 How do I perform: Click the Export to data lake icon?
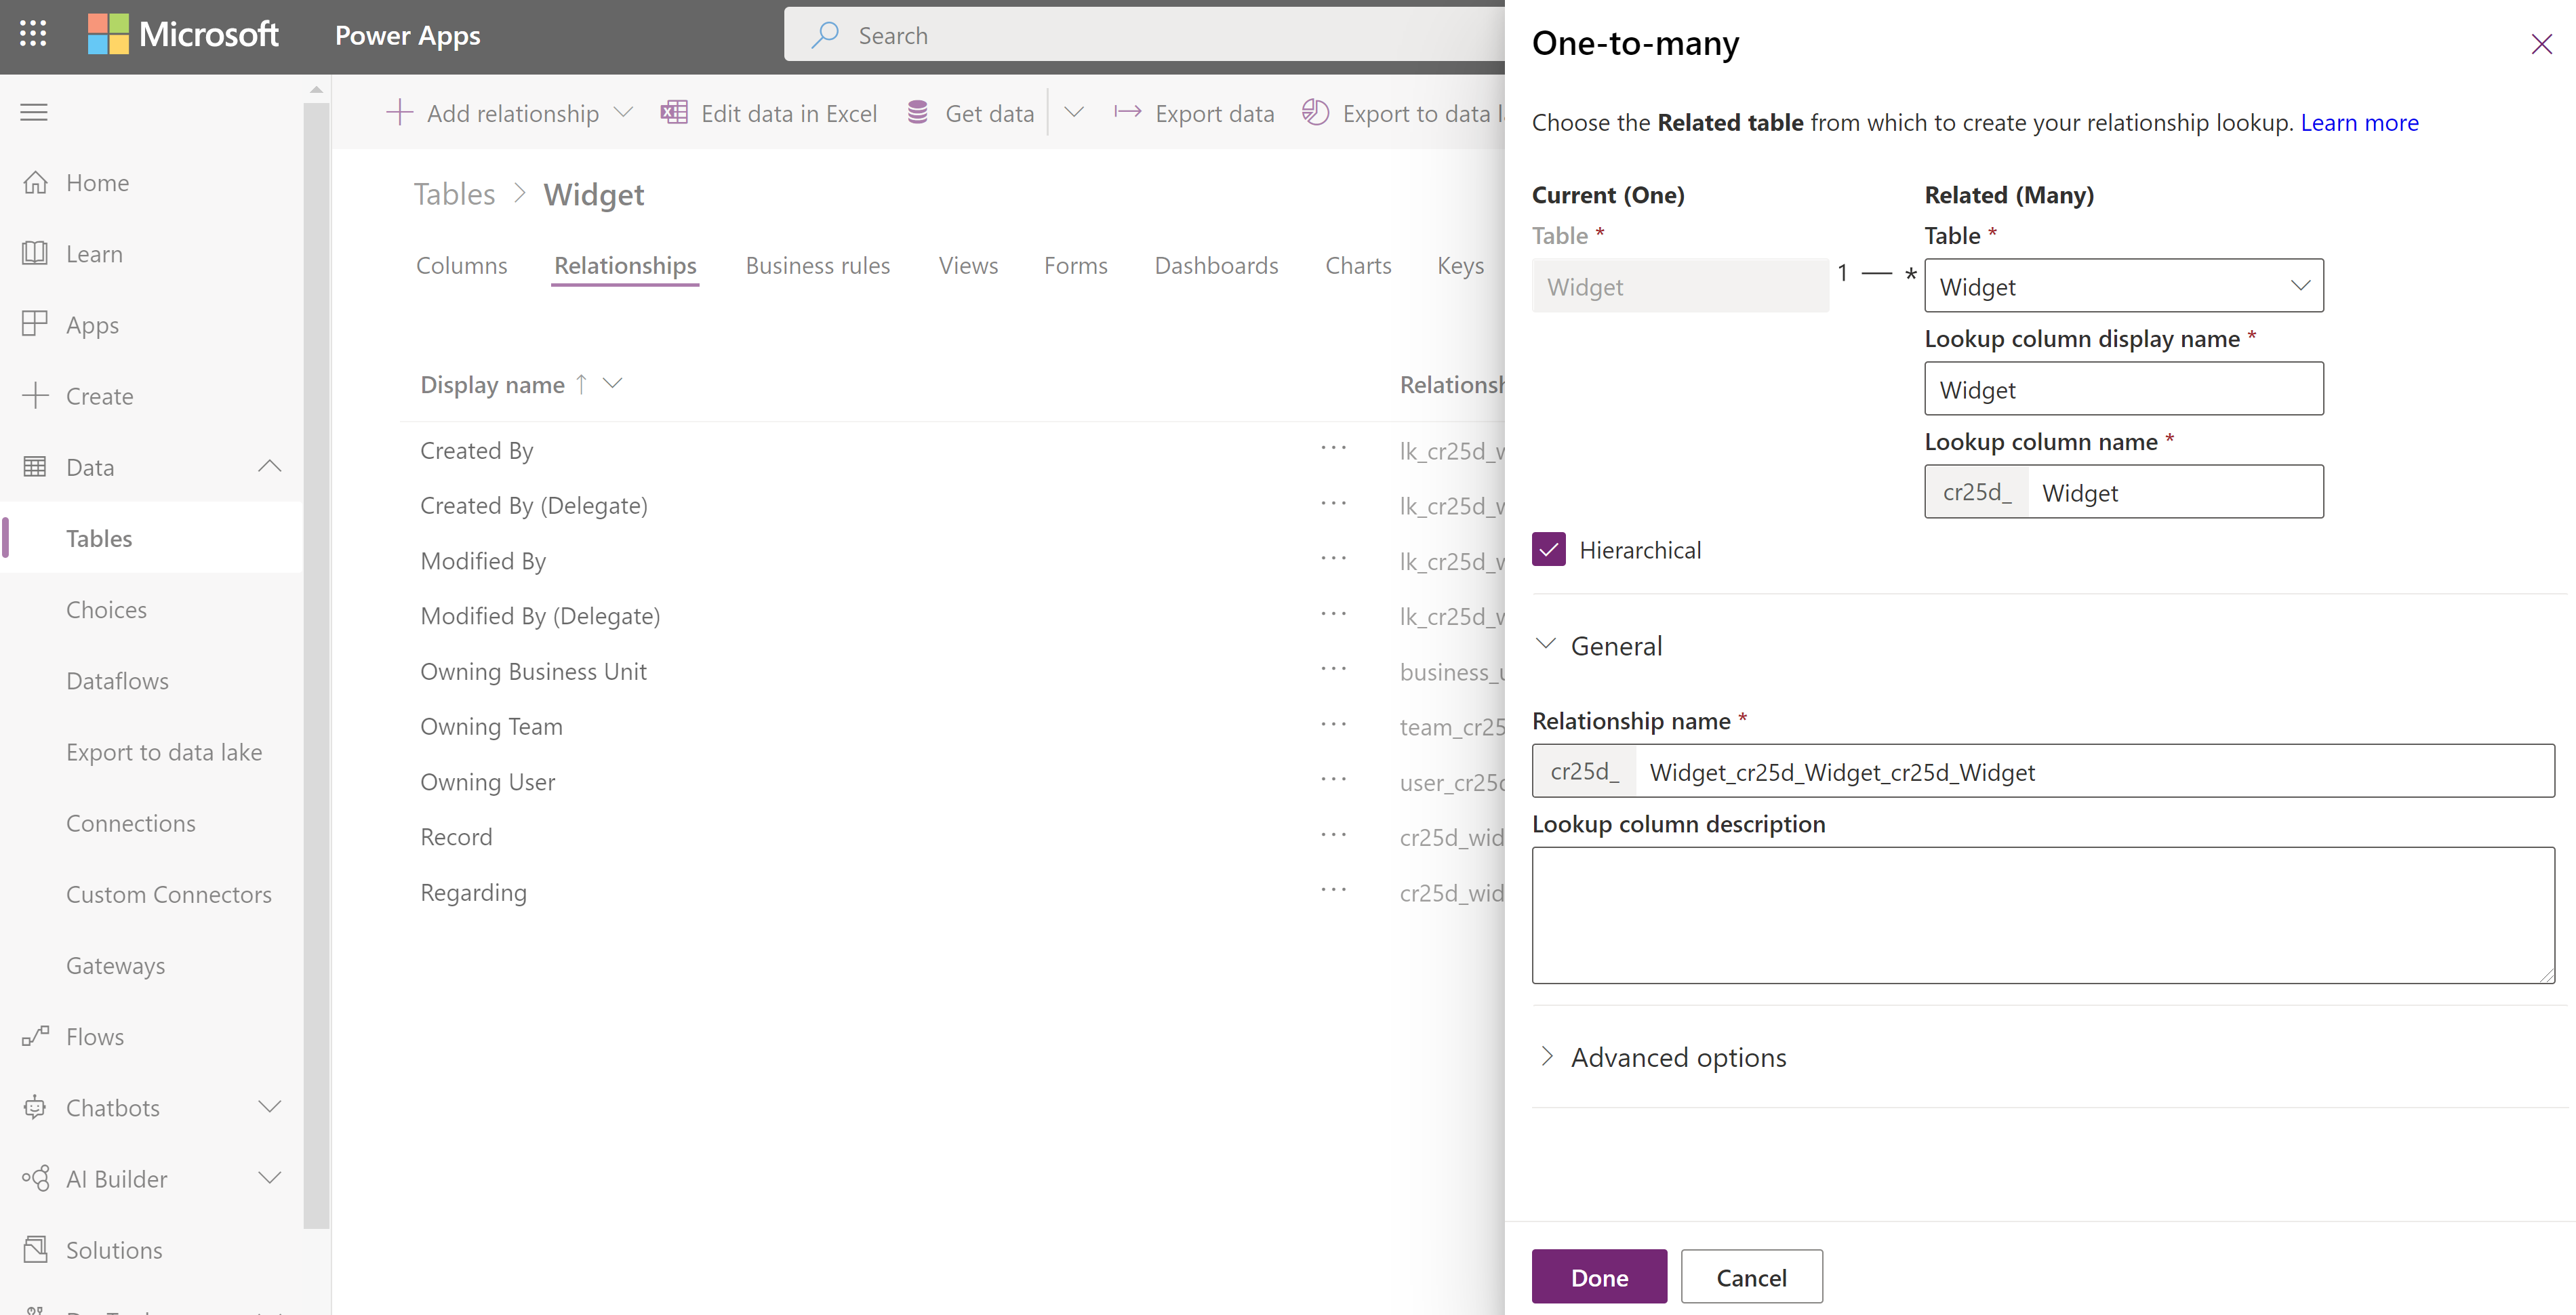1315,113
